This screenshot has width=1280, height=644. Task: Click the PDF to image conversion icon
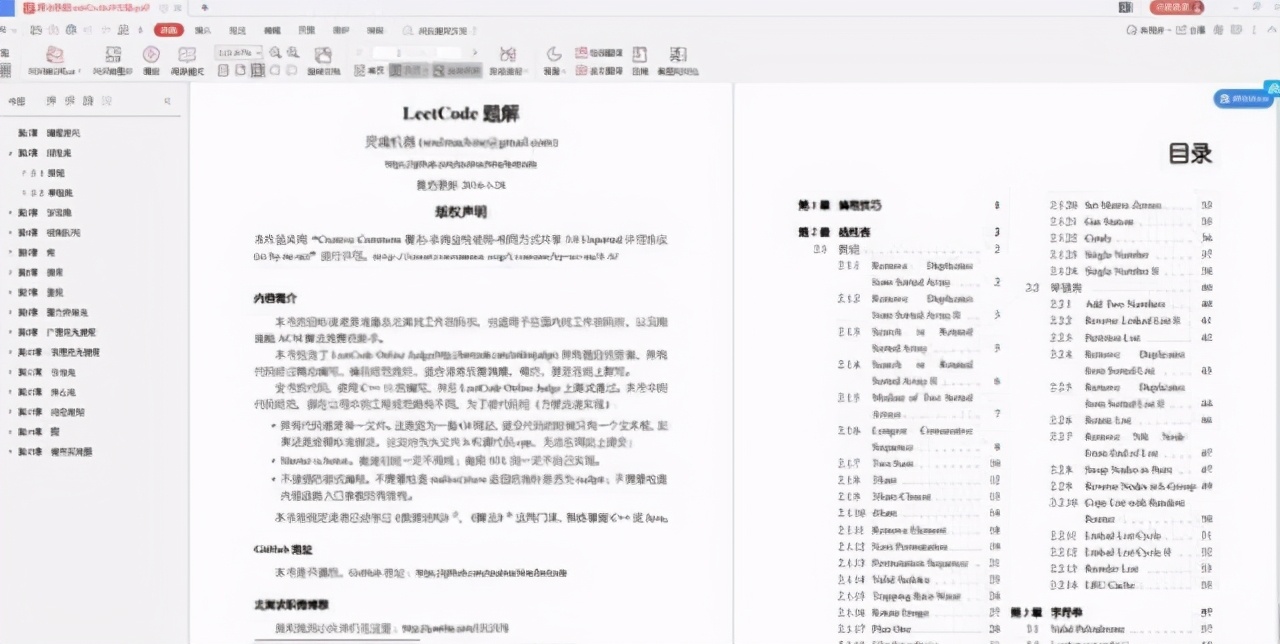point(114,54)
